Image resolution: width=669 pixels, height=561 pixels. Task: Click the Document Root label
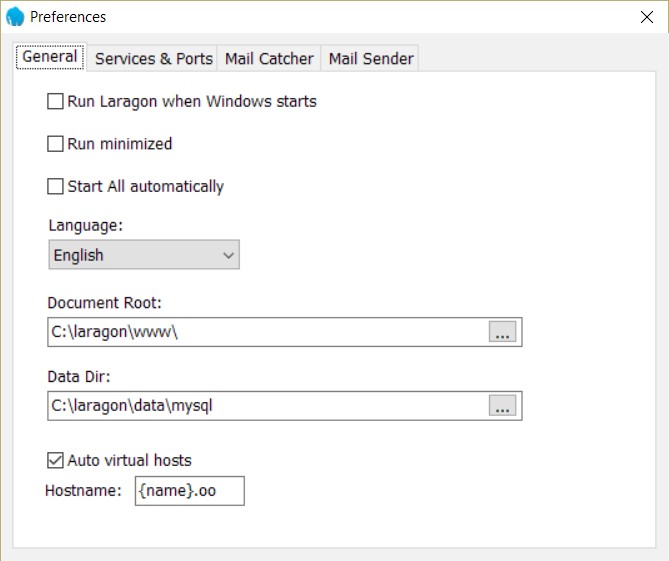(x=104, y=302)
